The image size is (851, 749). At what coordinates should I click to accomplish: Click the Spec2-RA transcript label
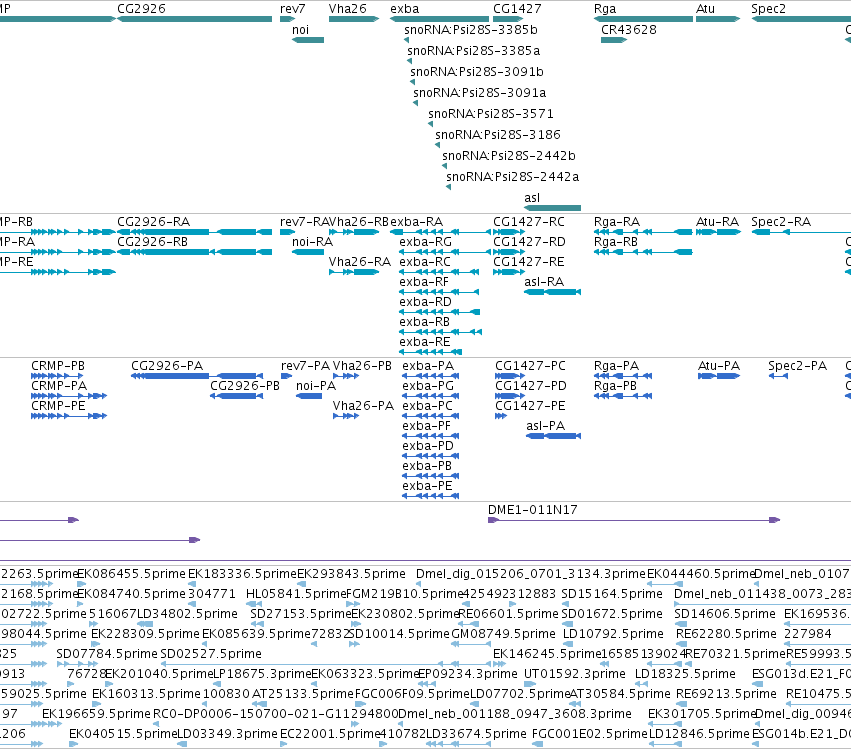coord(781,222)
